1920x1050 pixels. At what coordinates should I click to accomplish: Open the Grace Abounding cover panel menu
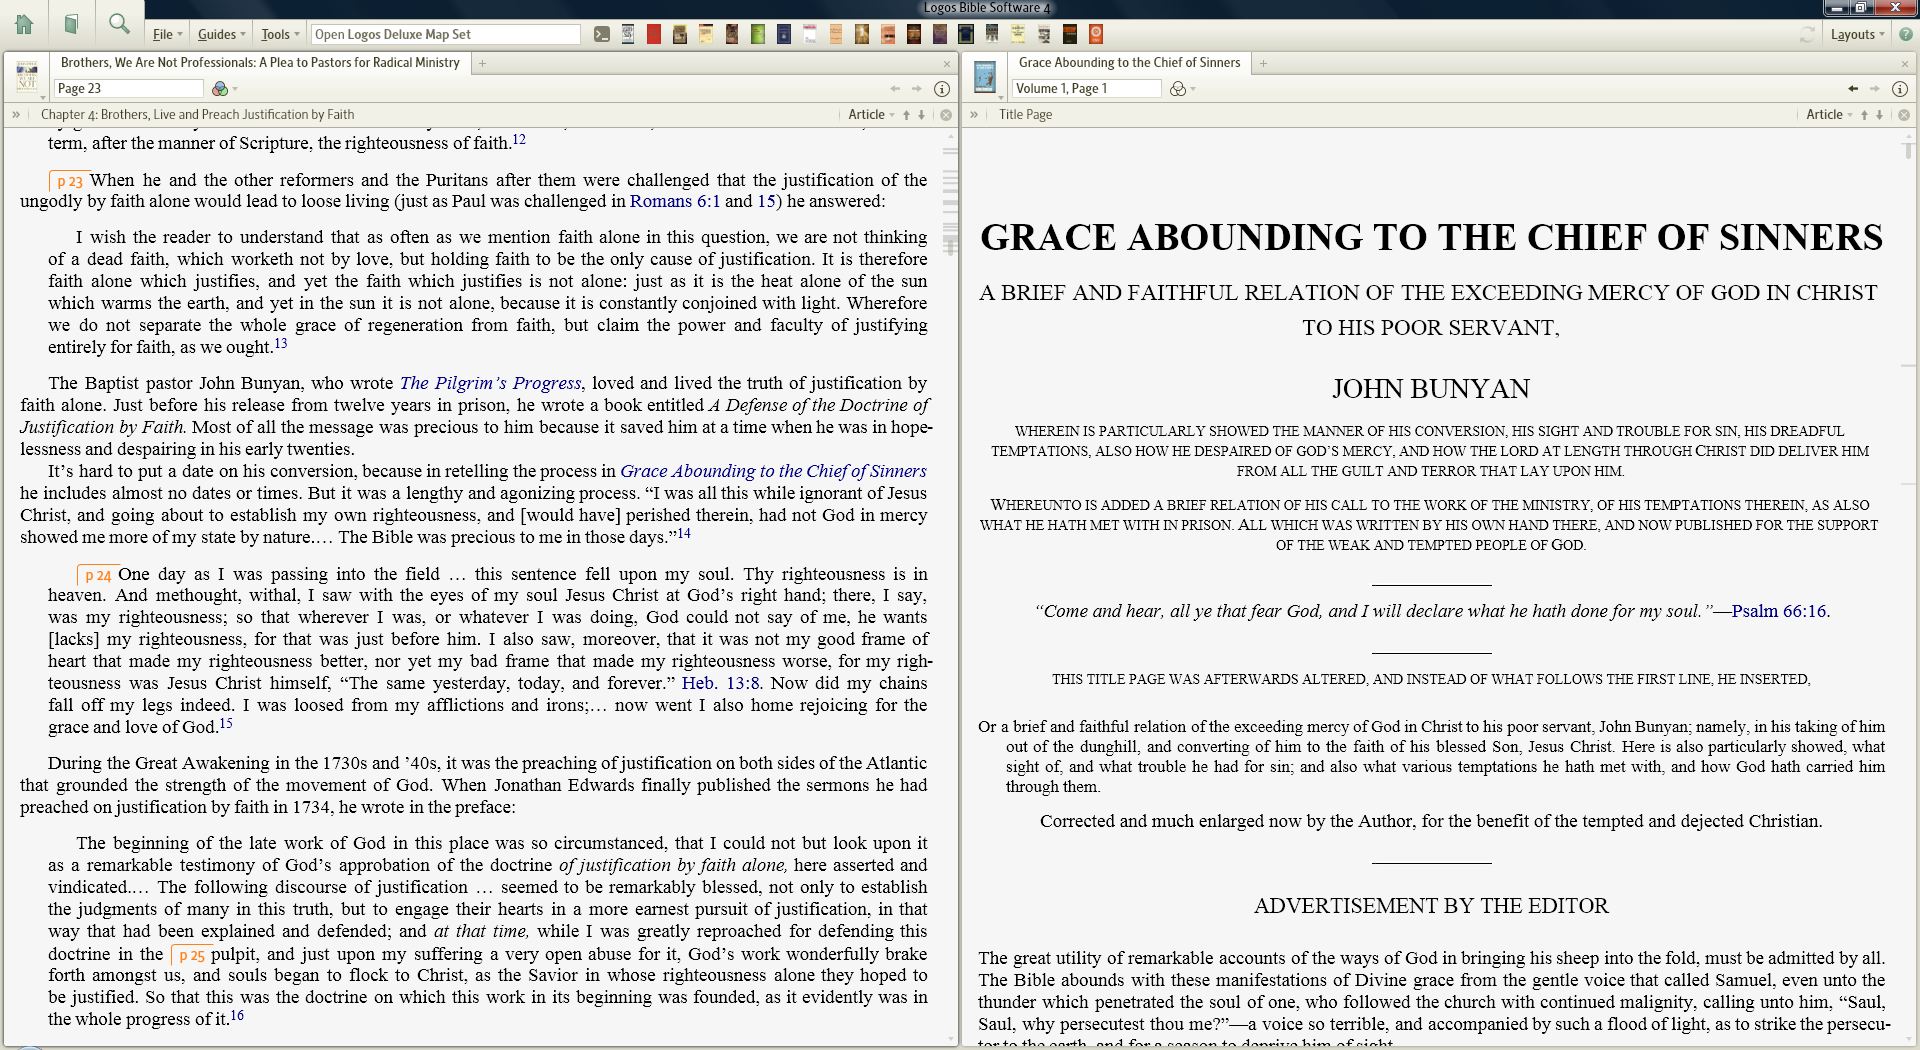985,77
